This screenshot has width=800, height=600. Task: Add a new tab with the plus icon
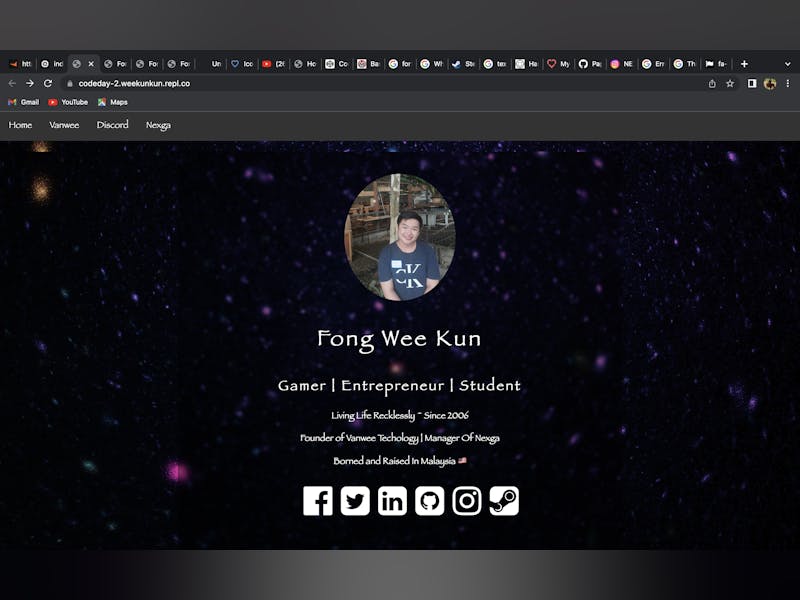coord(744,64)
